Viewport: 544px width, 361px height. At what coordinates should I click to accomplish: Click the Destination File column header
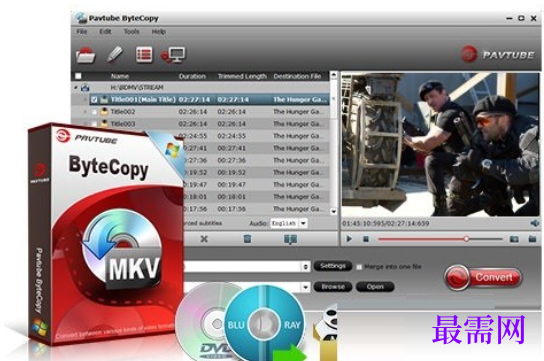297,76
